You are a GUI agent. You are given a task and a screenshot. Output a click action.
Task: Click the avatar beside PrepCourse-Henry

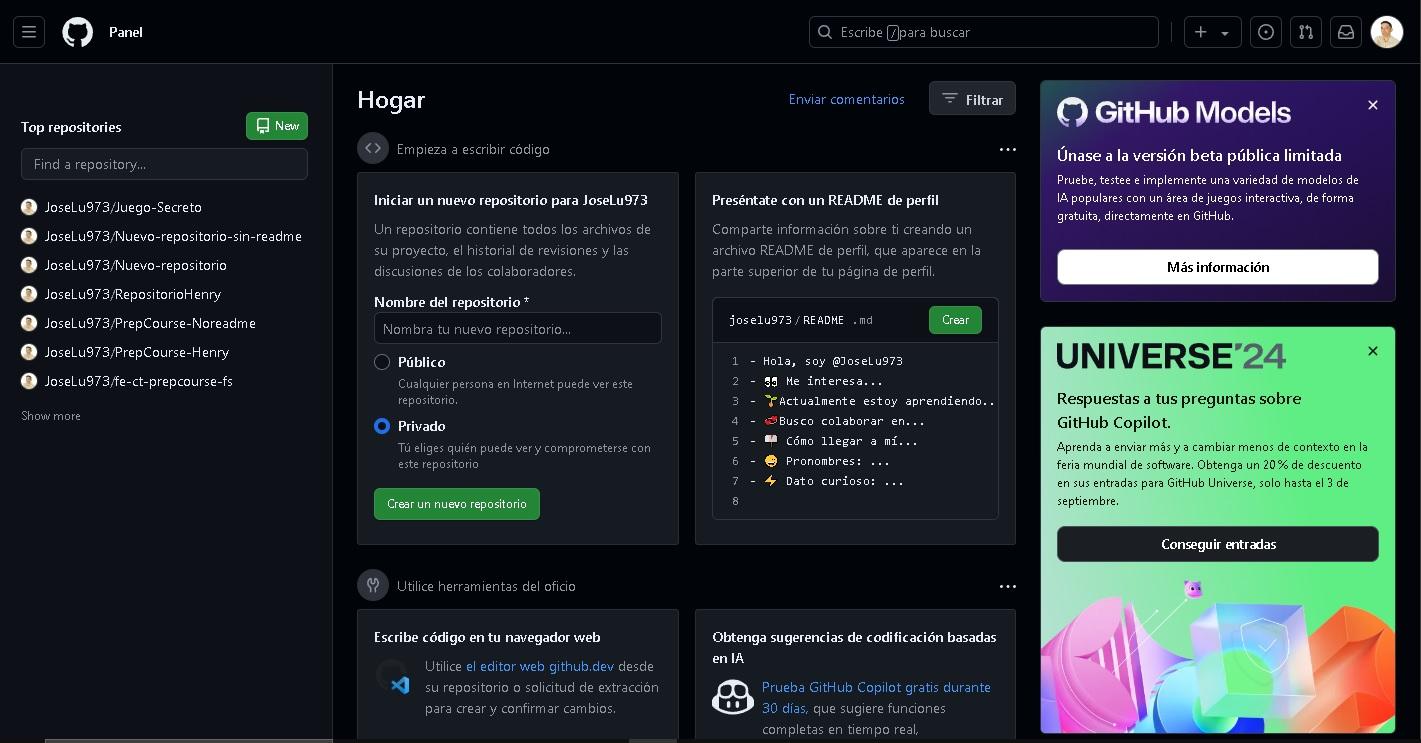click(x=29, y=352)
